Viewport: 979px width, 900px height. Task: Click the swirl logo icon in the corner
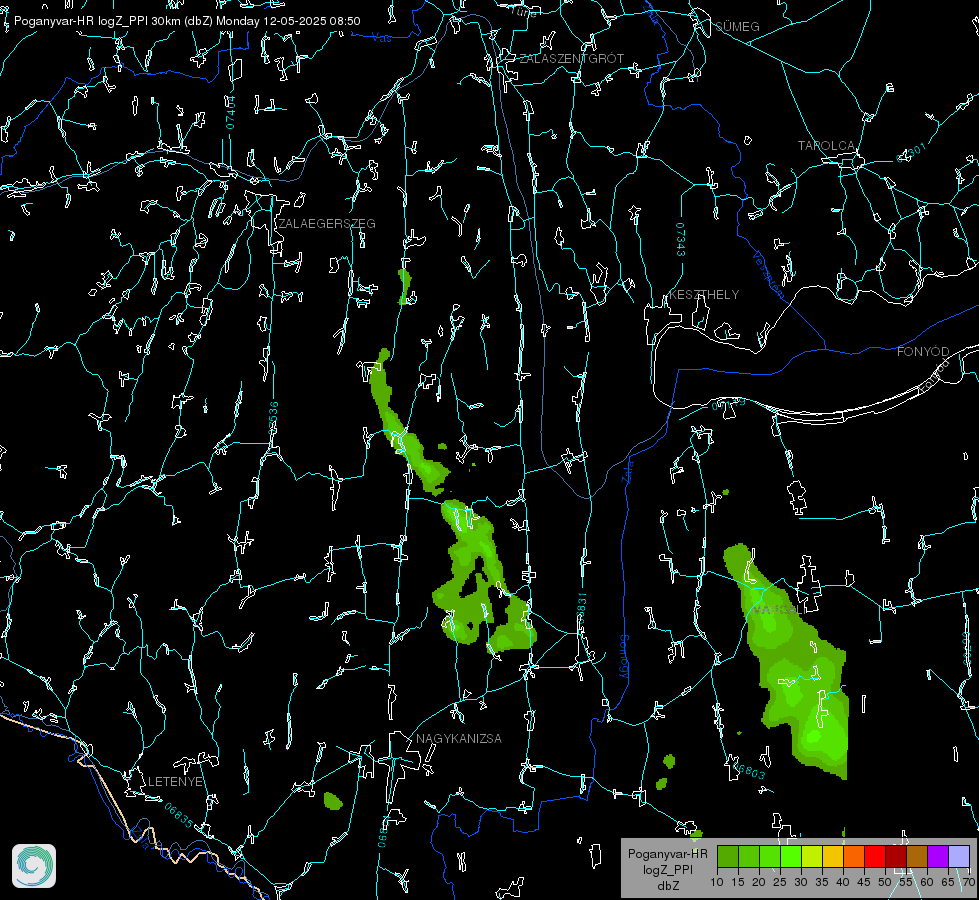pos(34,866)
